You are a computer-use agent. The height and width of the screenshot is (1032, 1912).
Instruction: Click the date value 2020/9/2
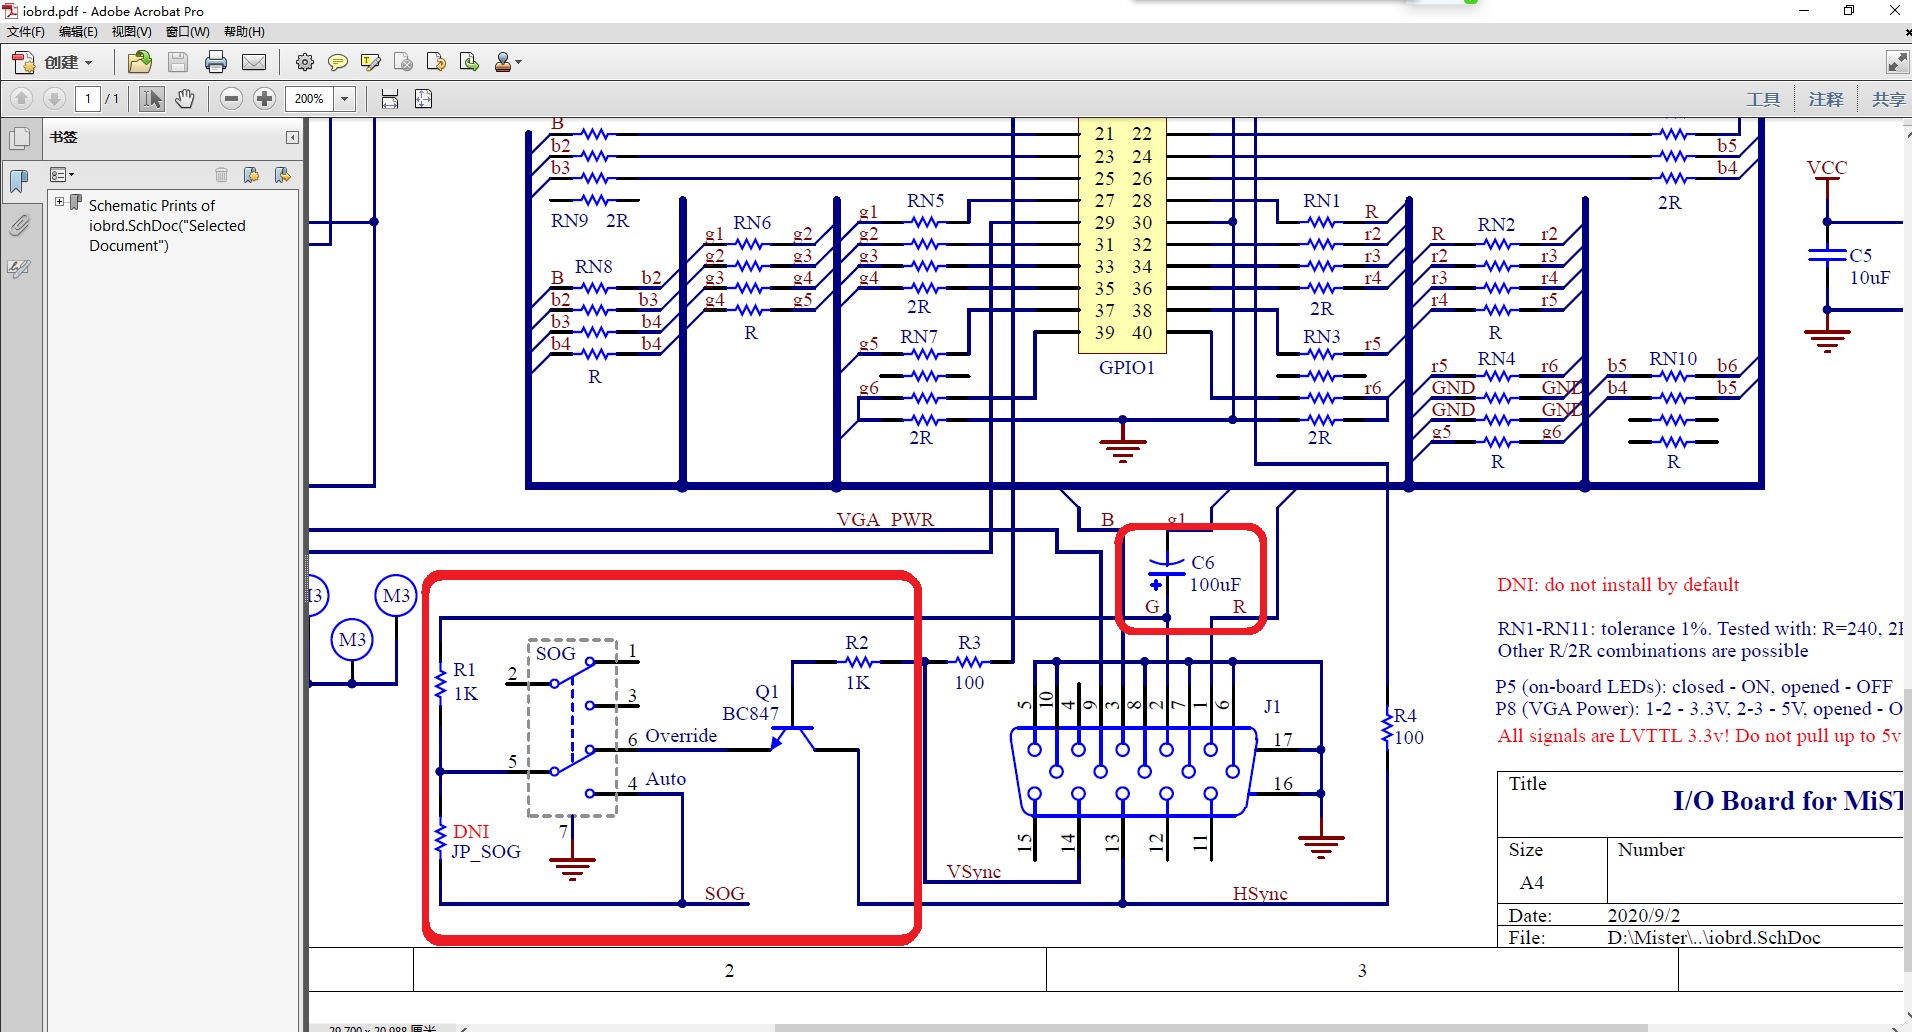pyautogui.click(x=1643, y=916)
